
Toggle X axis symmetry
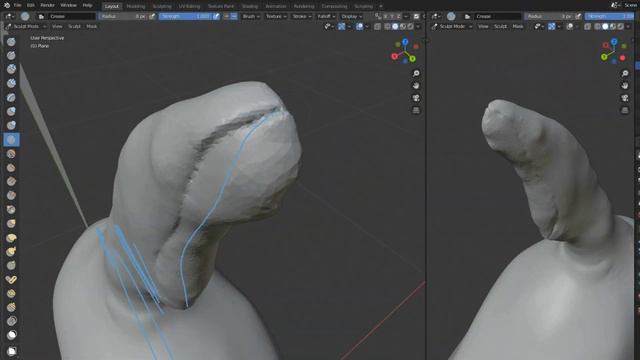(x=385, y=16)
